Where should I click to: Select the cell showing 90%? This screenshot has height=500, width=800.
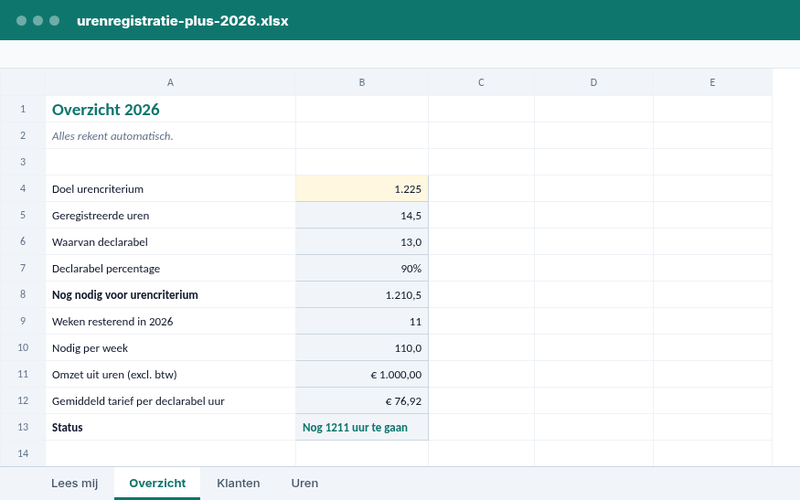(362, 268)
